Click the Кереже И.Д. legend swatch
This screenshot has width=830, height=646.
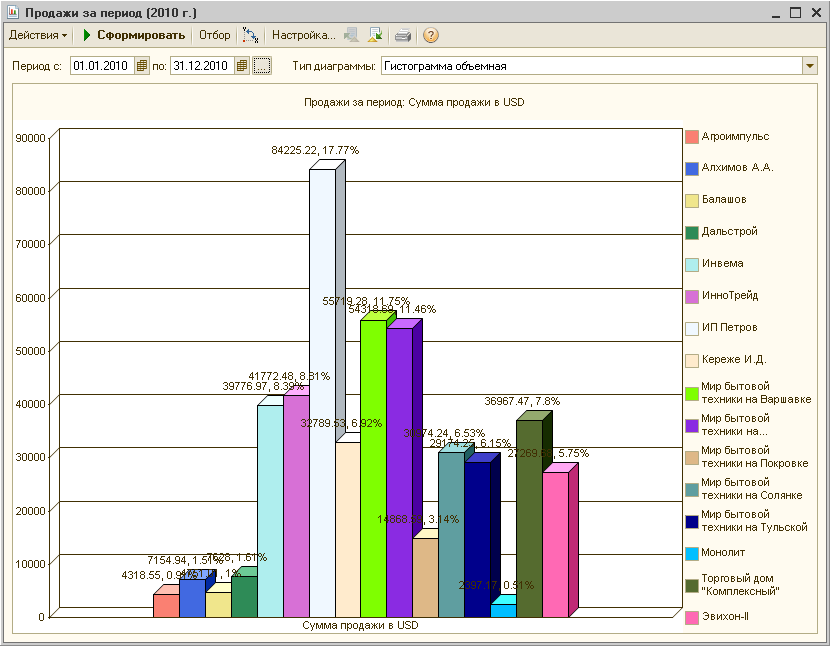click(692, 361)
